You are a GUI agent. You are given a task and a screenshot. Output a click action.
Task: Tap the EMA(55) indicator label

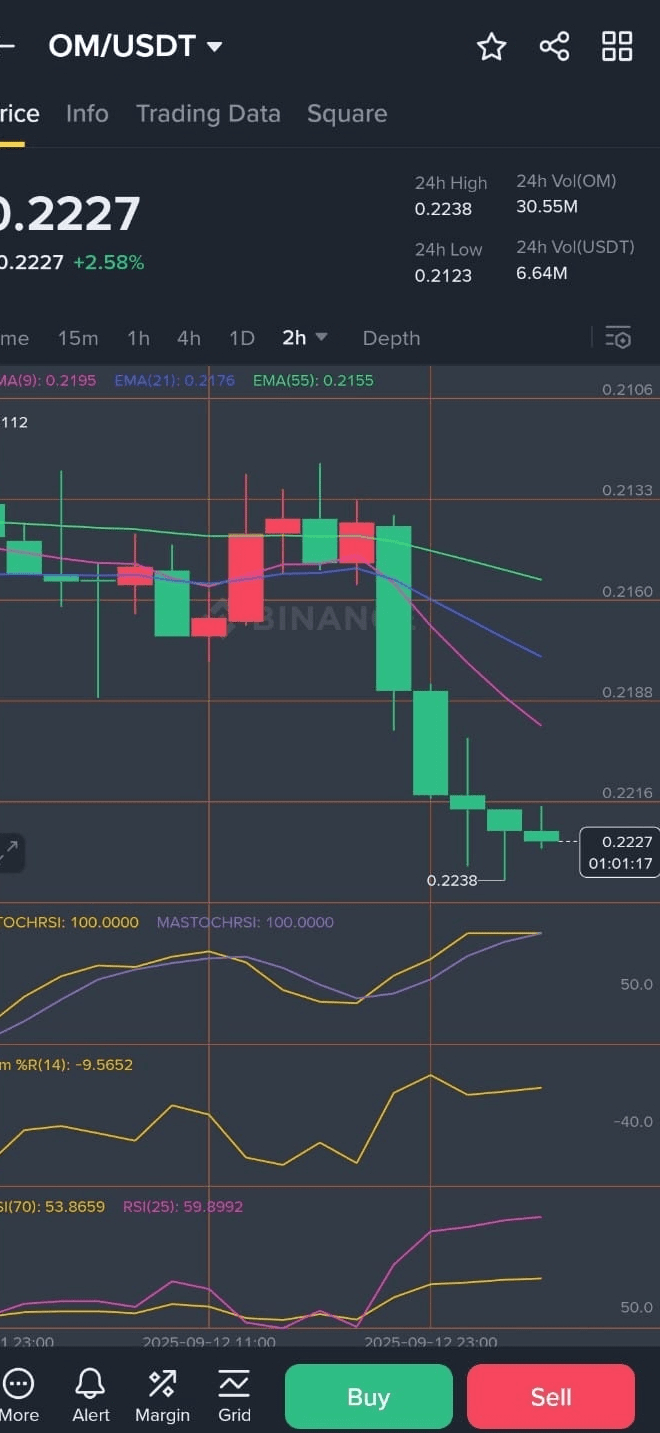click(313, 380)
